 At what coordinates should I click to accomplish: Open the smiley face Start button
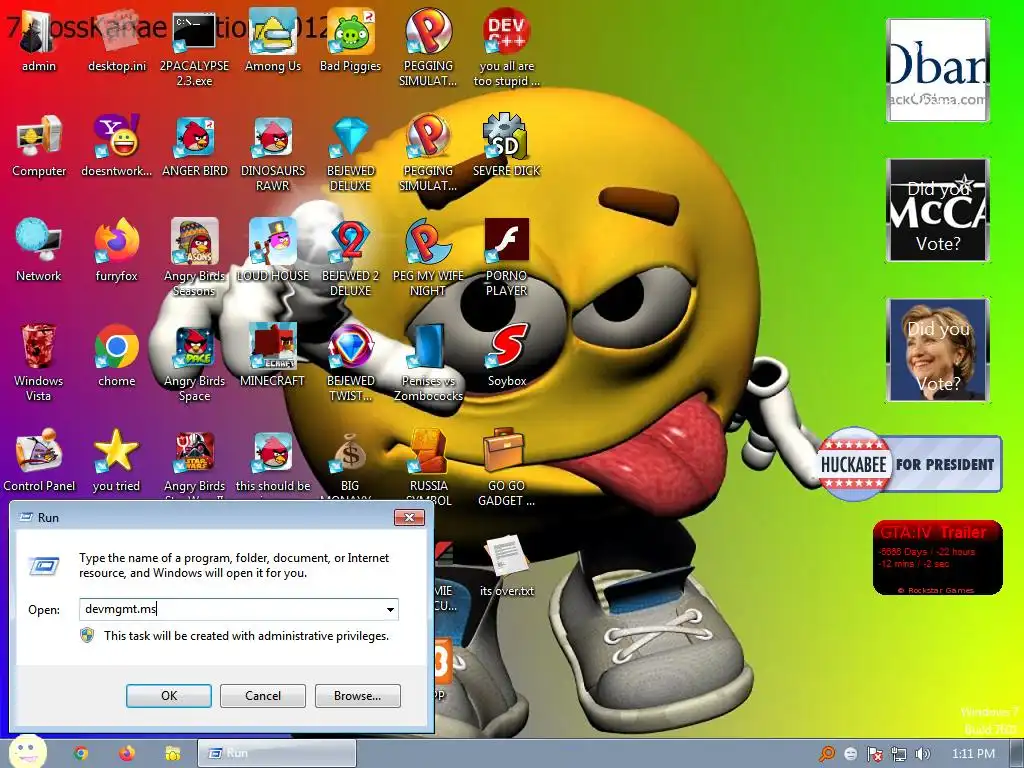[x=27, y=752]
